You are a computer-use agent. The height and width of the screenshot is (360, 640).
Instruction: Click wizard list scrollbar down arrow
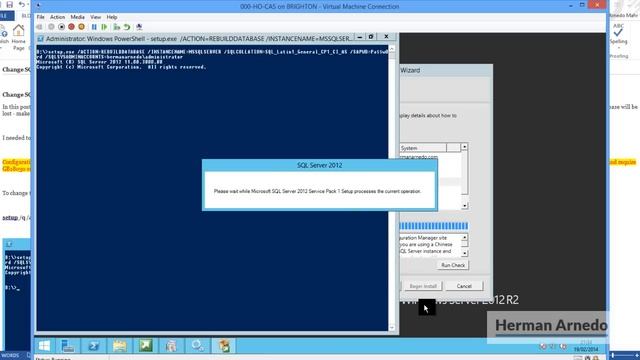tap(464, 206)
